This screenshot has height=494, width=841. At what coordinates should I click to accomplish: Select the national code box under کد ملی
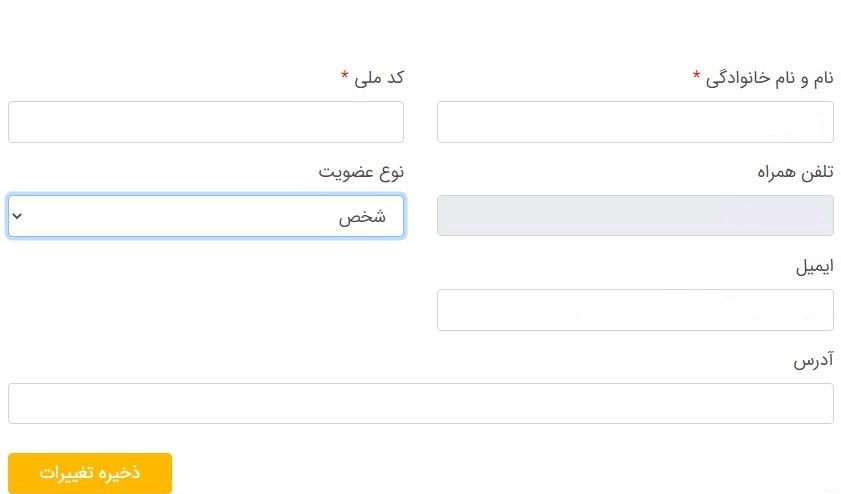click(206, 122)
